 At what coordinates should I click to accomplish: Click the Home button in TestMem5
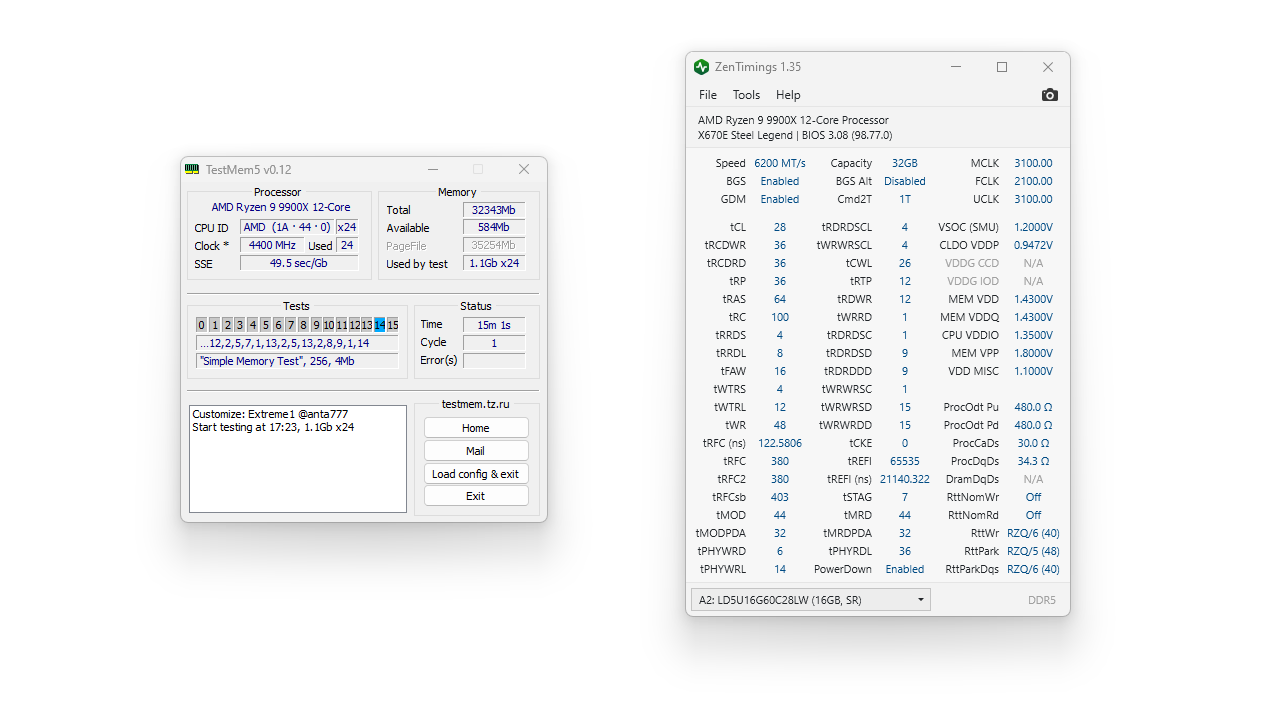point(476,428)
